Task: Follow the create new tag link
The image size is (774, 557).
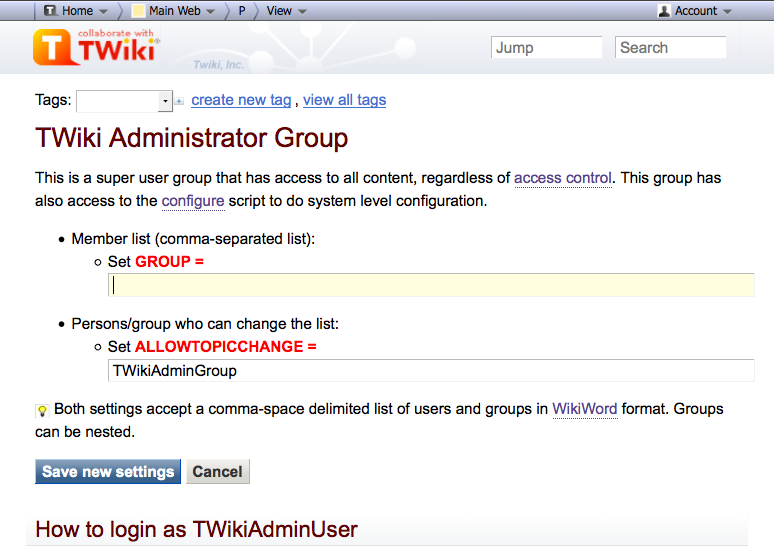Action: pyautogui.click(x=241, y=100)
